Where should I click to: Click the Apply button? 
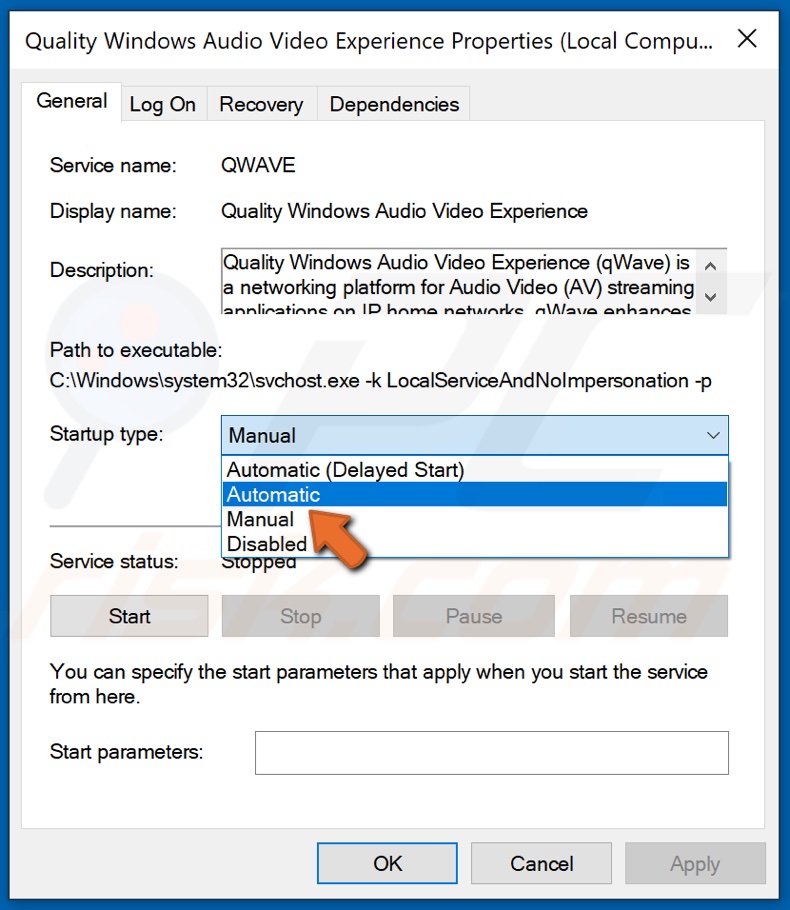tap(695, 864)
